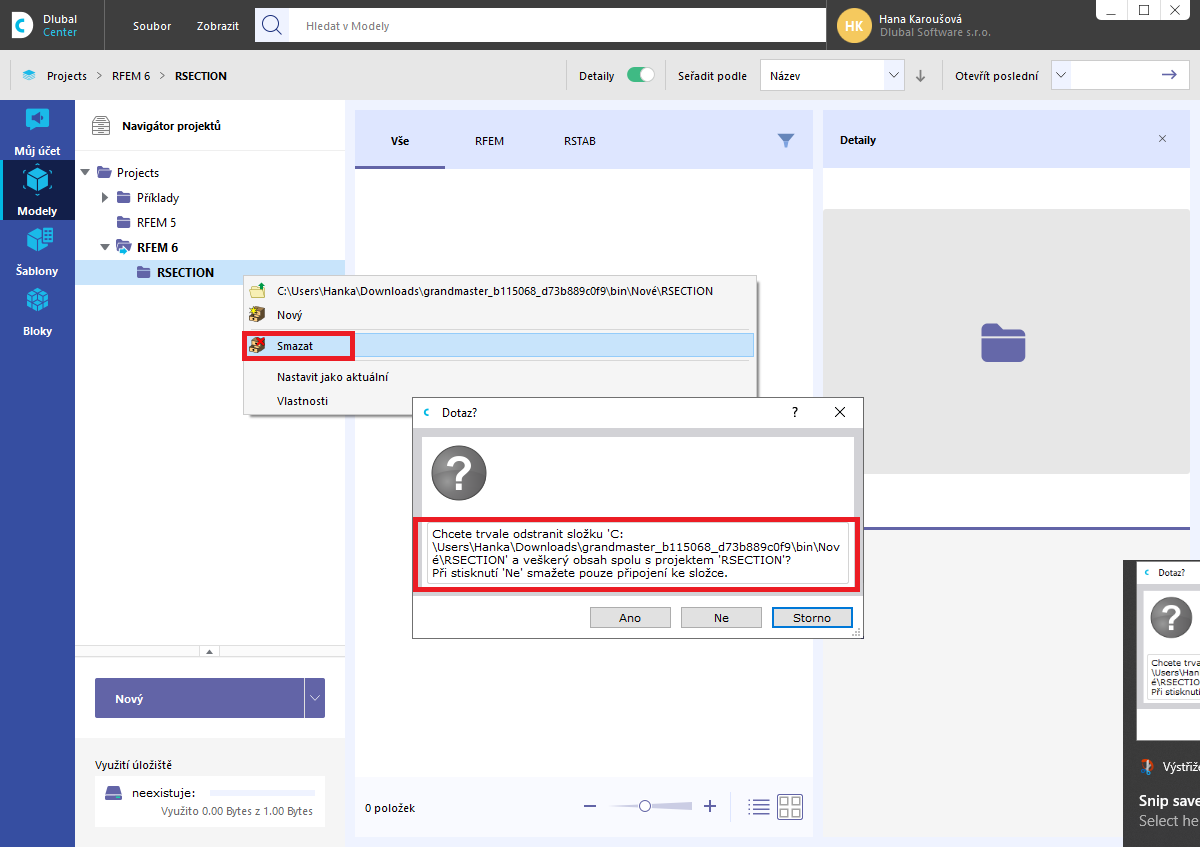Close the Detaily panel

click(x=1162, y=139)
